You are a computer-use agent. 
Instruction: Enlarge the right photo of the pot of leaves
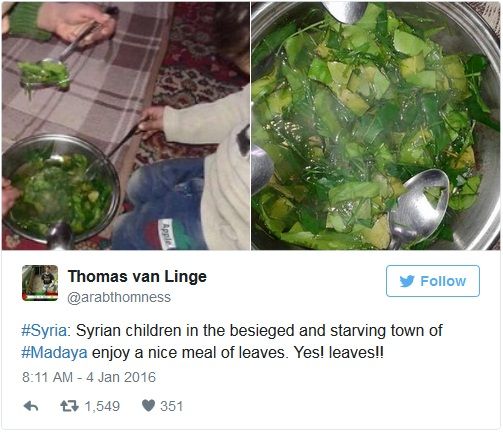click(376, 126)
